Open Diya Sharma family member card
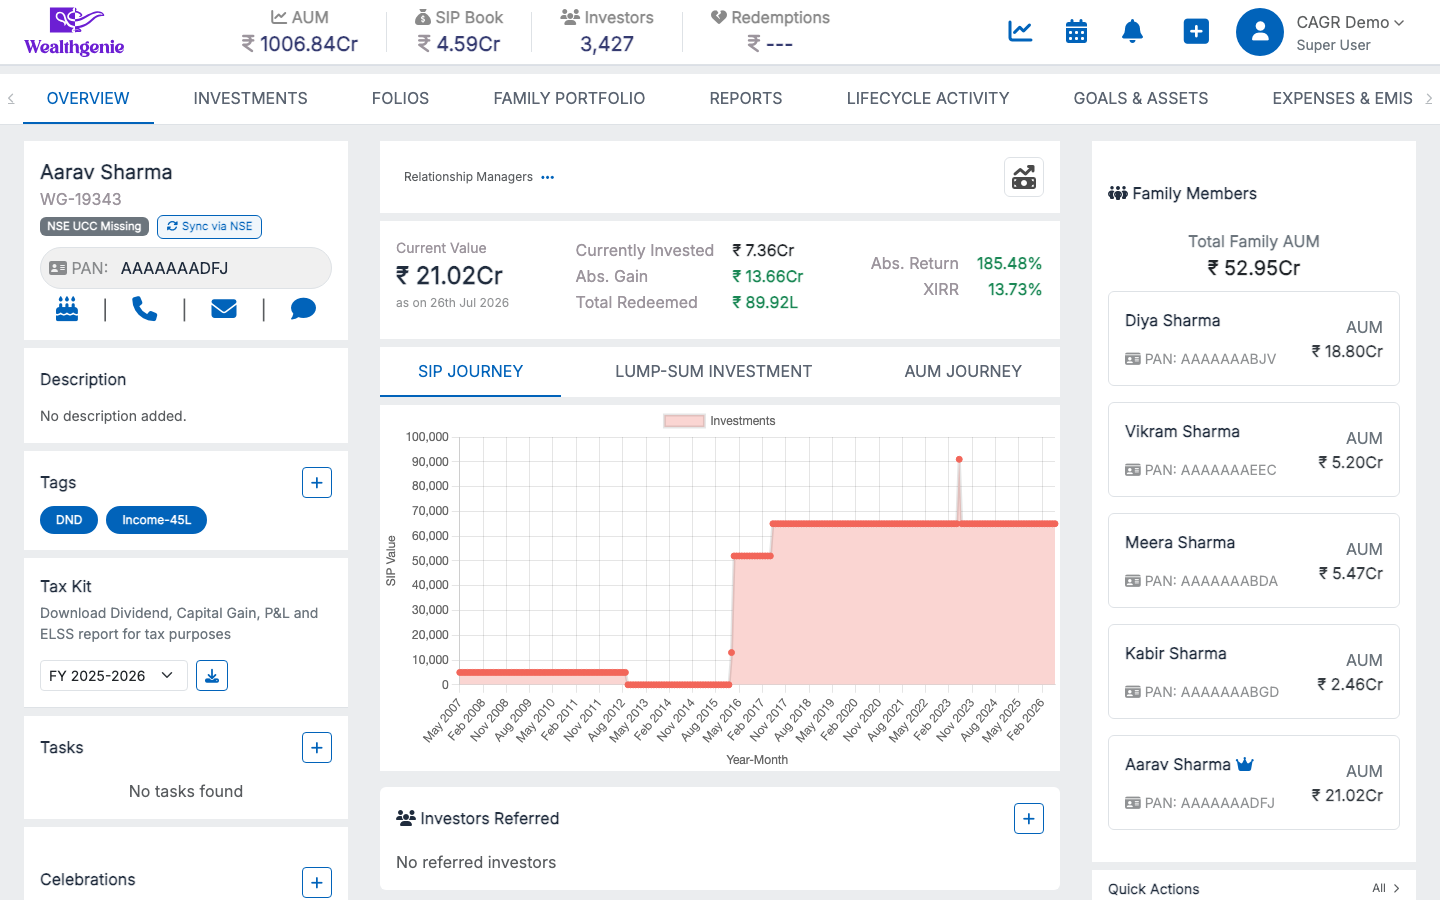Screen dimensions: 1440x900 tap(1254, 339)
